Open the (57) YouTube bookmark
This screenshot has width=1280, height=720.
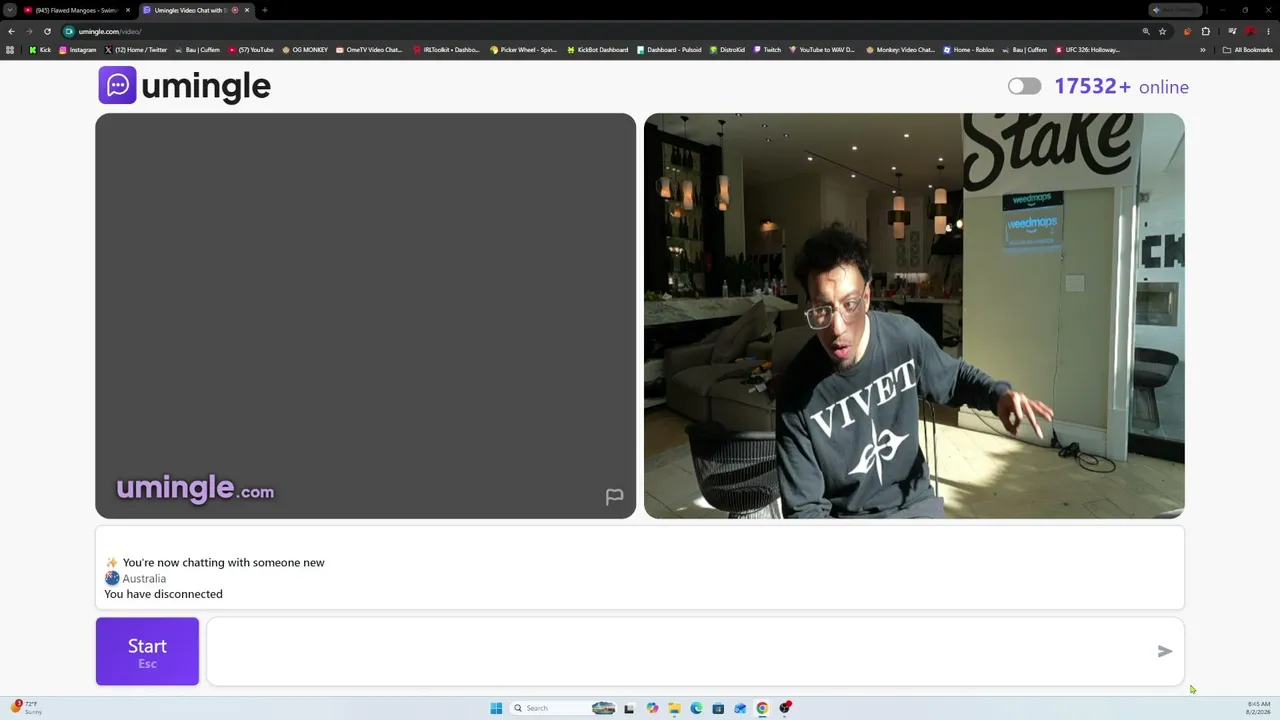pos(250,50)
